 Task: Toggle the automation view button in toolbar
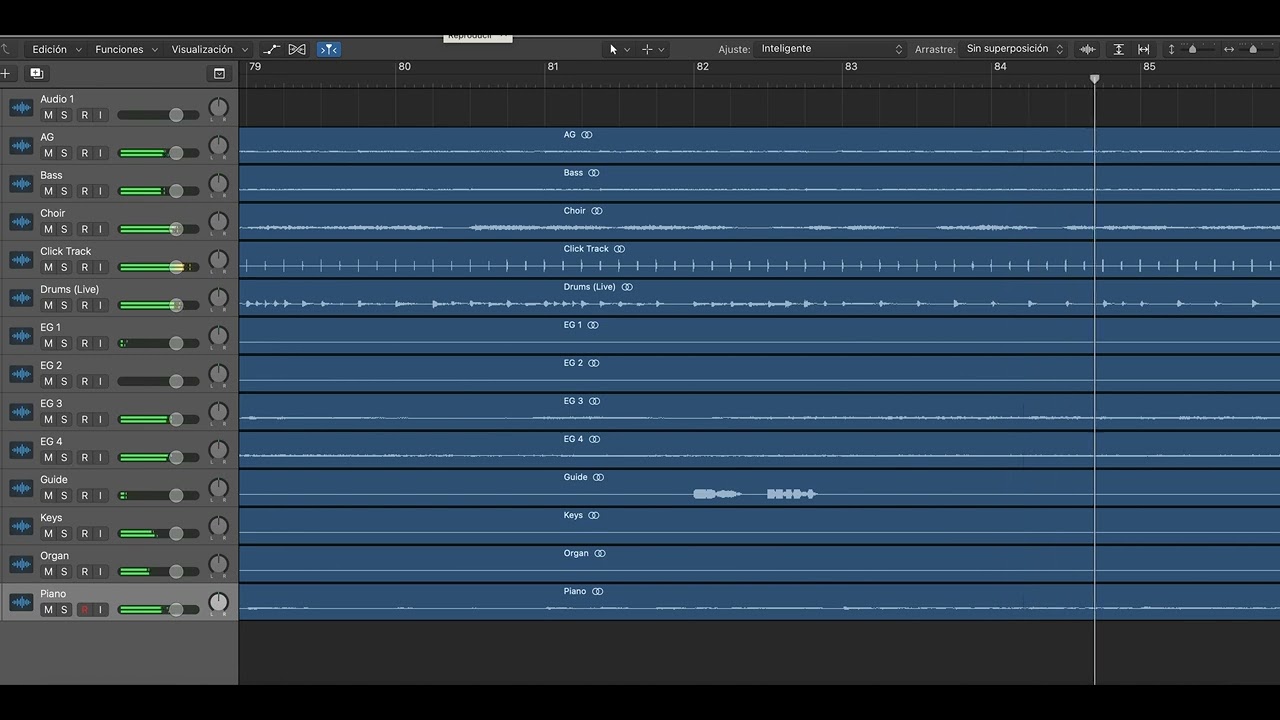(x=272, y=49)
